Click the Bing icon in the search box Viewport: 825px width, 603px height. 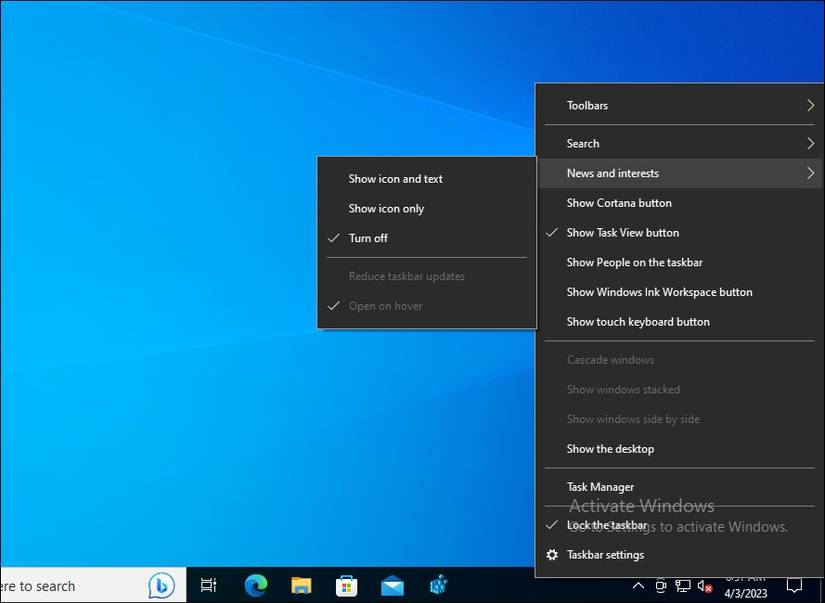(162, 585)
